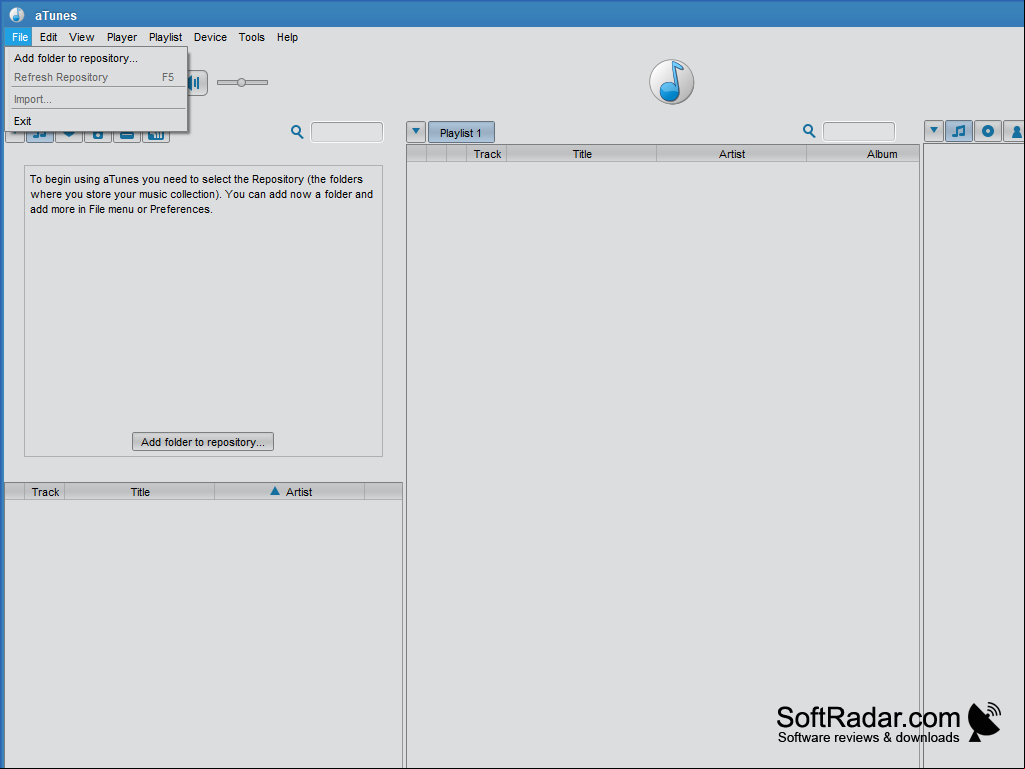Image resolution: width=1025 pixels, height=769 pixels.
Task: Click the aTunes logo in the title bar
Action: coord(17,14)
